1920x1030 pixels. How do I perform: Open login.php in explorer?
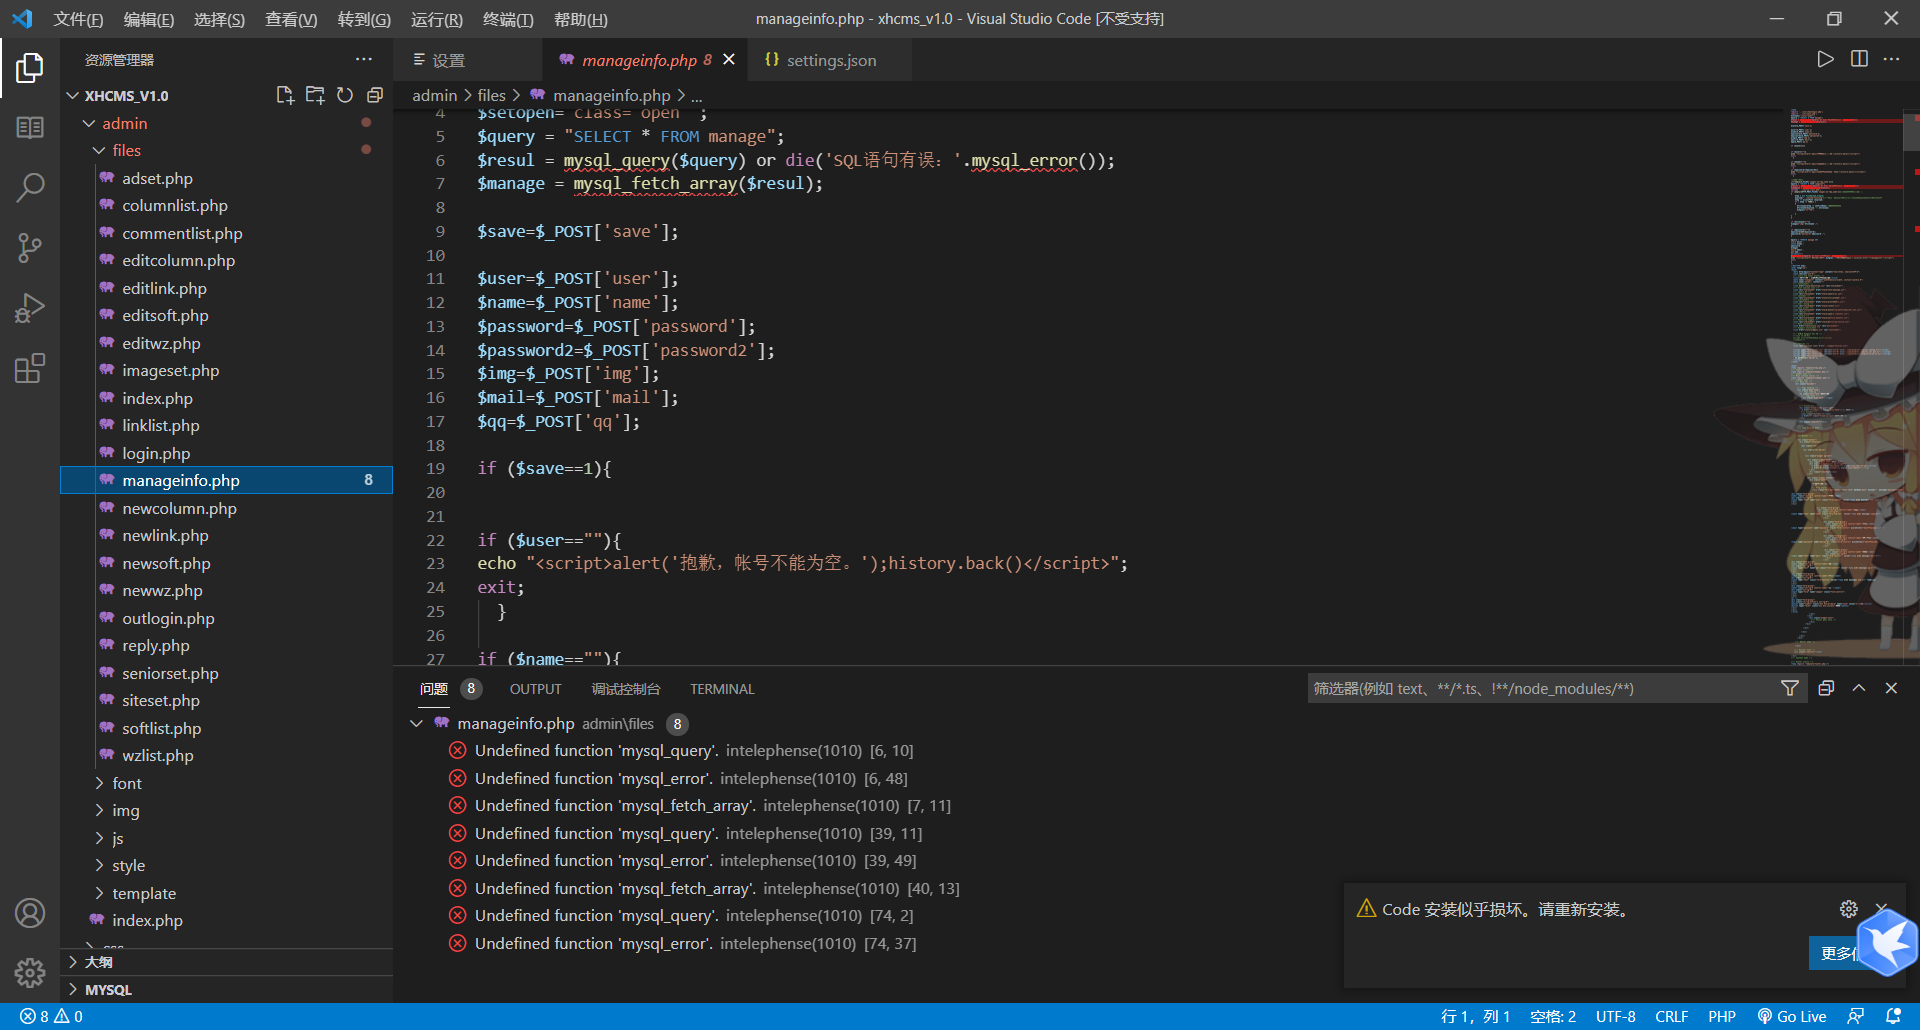pyautogui.click(x=156, y=453)
